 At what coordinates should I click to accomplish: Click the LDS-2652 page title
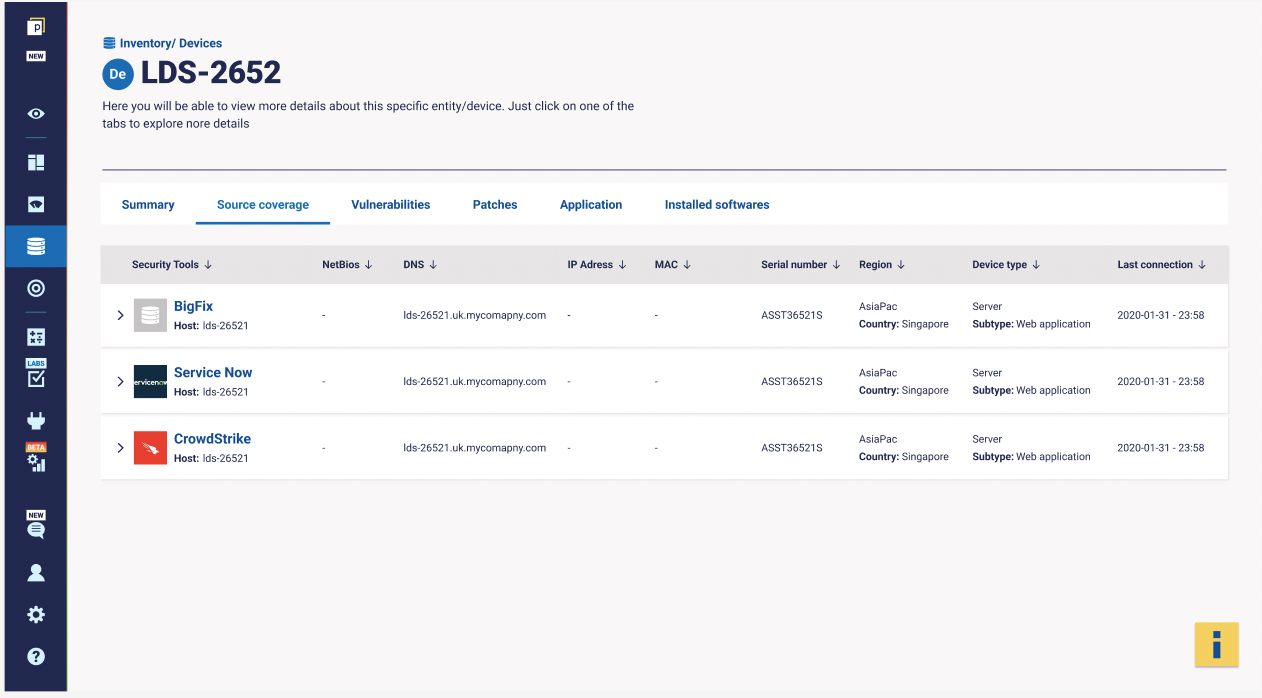(x=211, y=73)
